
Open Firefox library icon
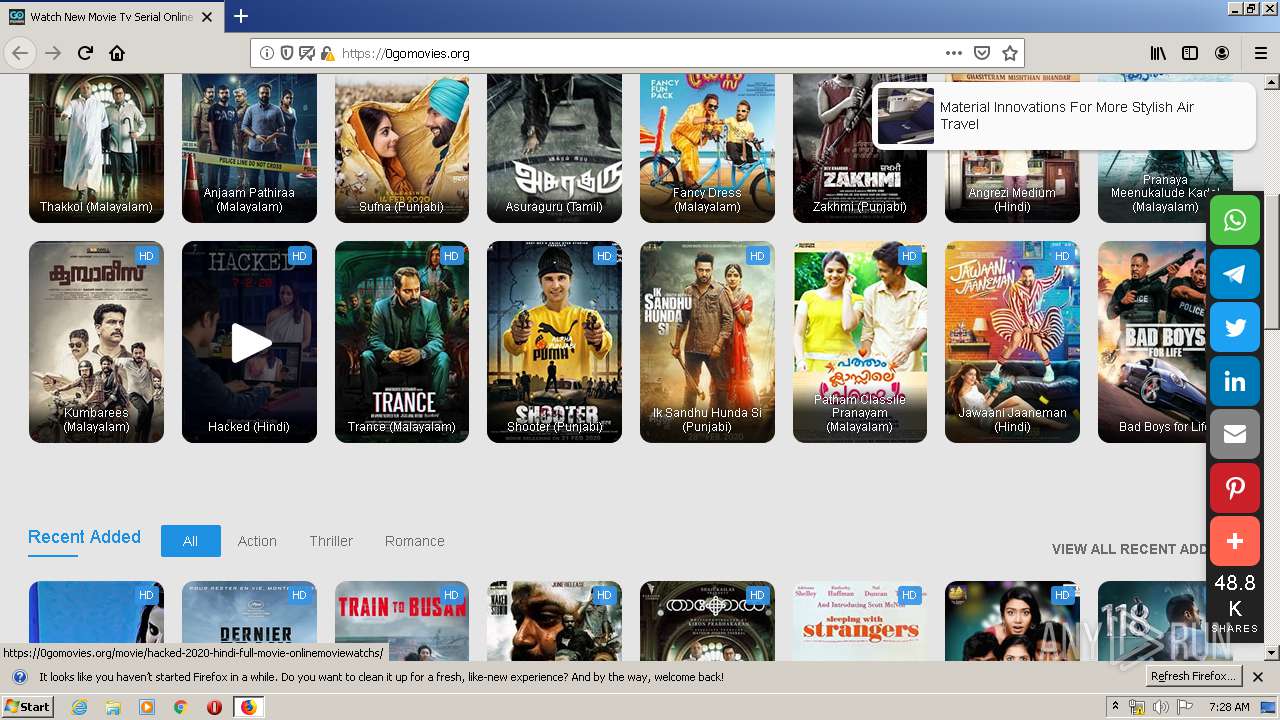[1158, 53]
